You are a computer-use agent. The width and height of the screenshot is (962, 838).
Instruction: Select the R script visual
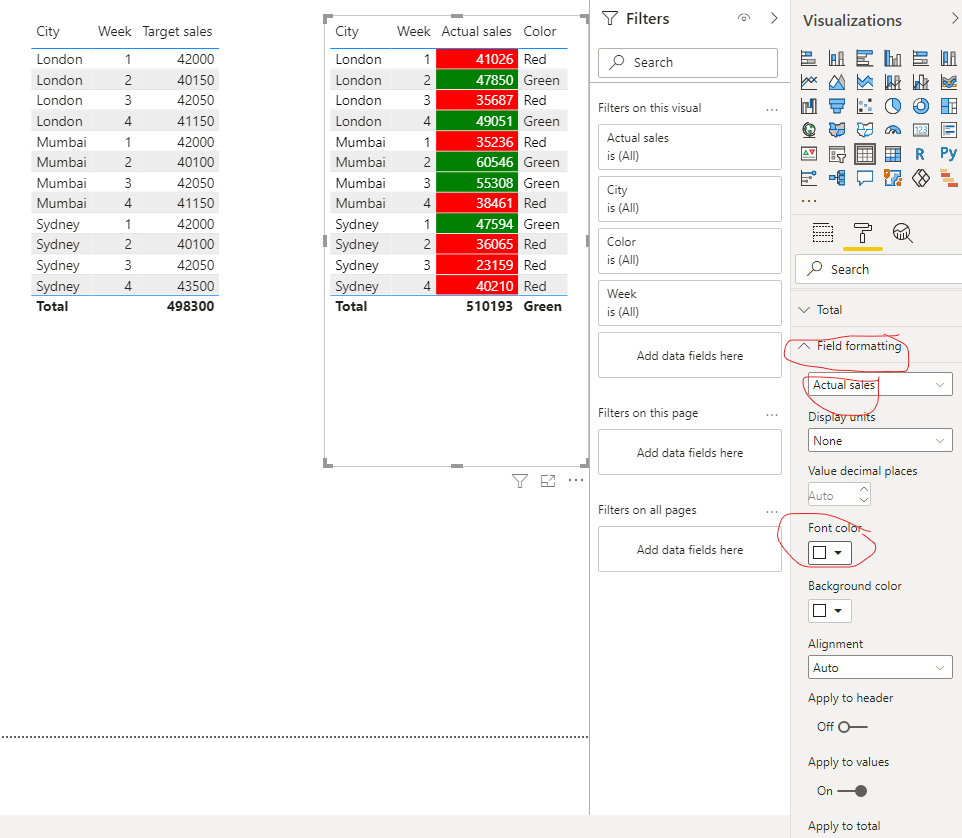point(920,154)
